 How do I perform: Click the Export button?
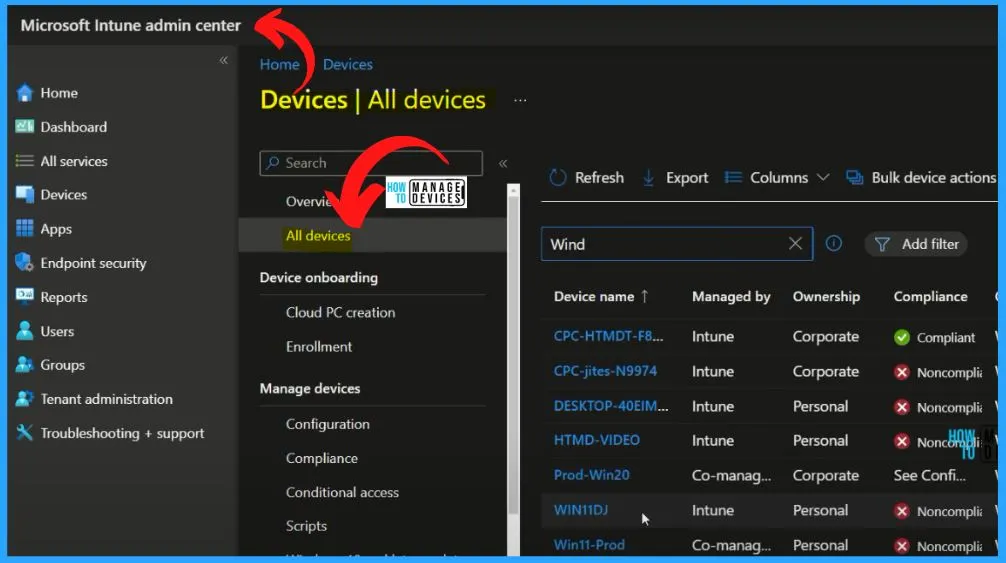675,178
